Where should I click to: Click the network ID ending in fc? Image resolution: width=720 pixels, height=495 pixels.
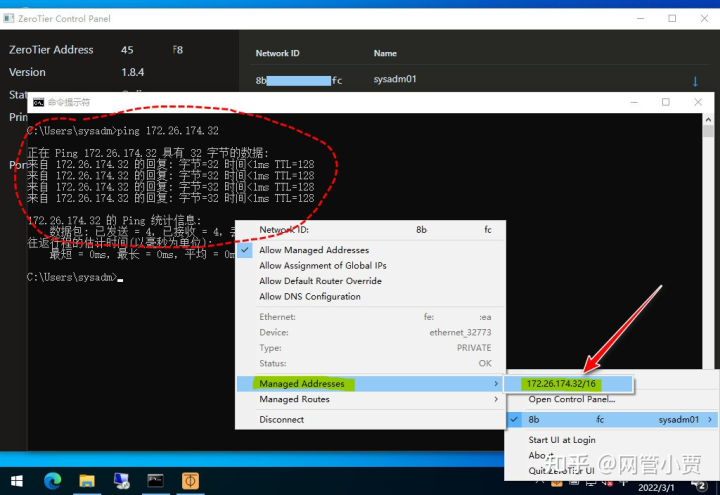[x=299, y=80]
